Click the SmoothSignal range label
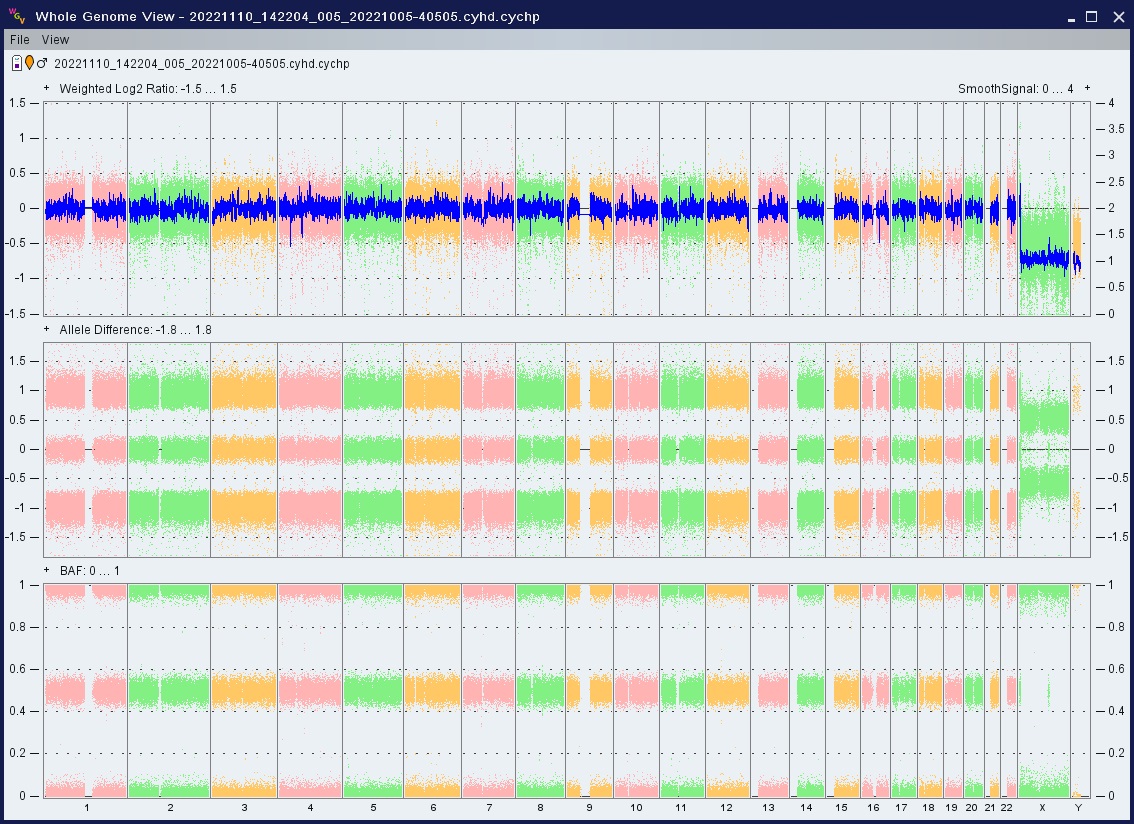The width and height of the screenshot is (1134, 824). click(1015, 89)
